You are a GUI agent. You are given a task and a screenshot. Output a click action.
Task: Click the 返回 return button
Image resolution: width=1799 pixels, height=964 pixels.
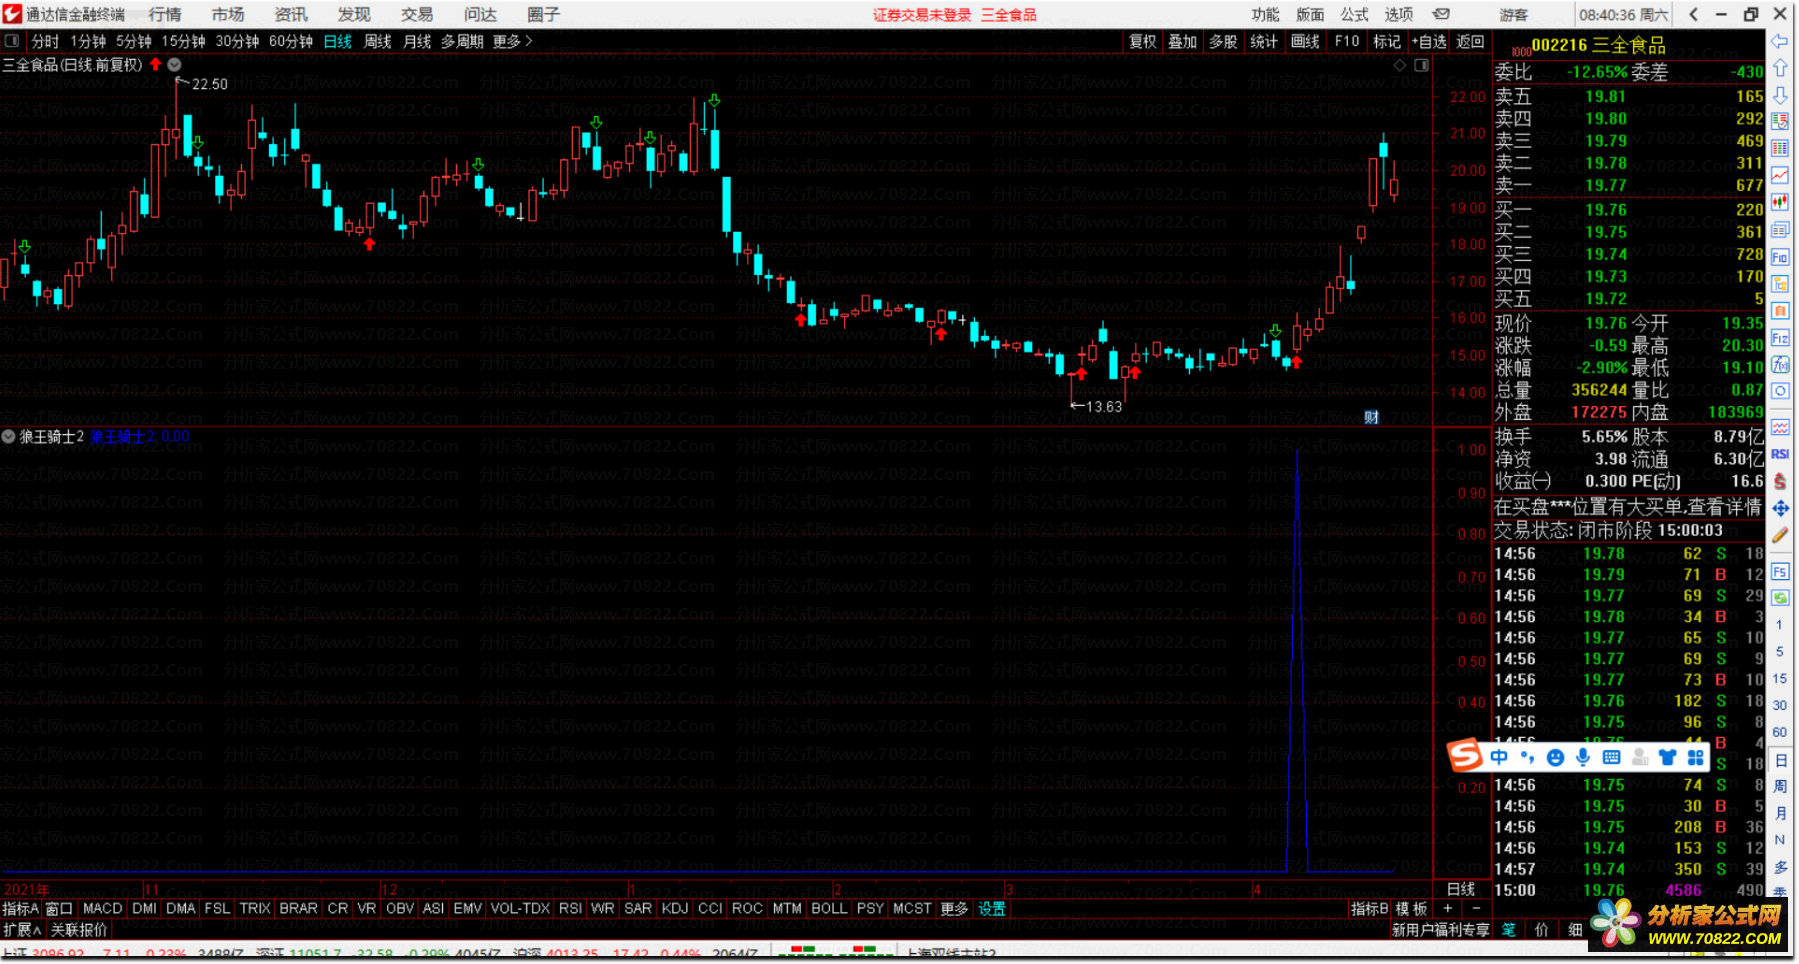pyautogui.click(x=1470, y=41)
